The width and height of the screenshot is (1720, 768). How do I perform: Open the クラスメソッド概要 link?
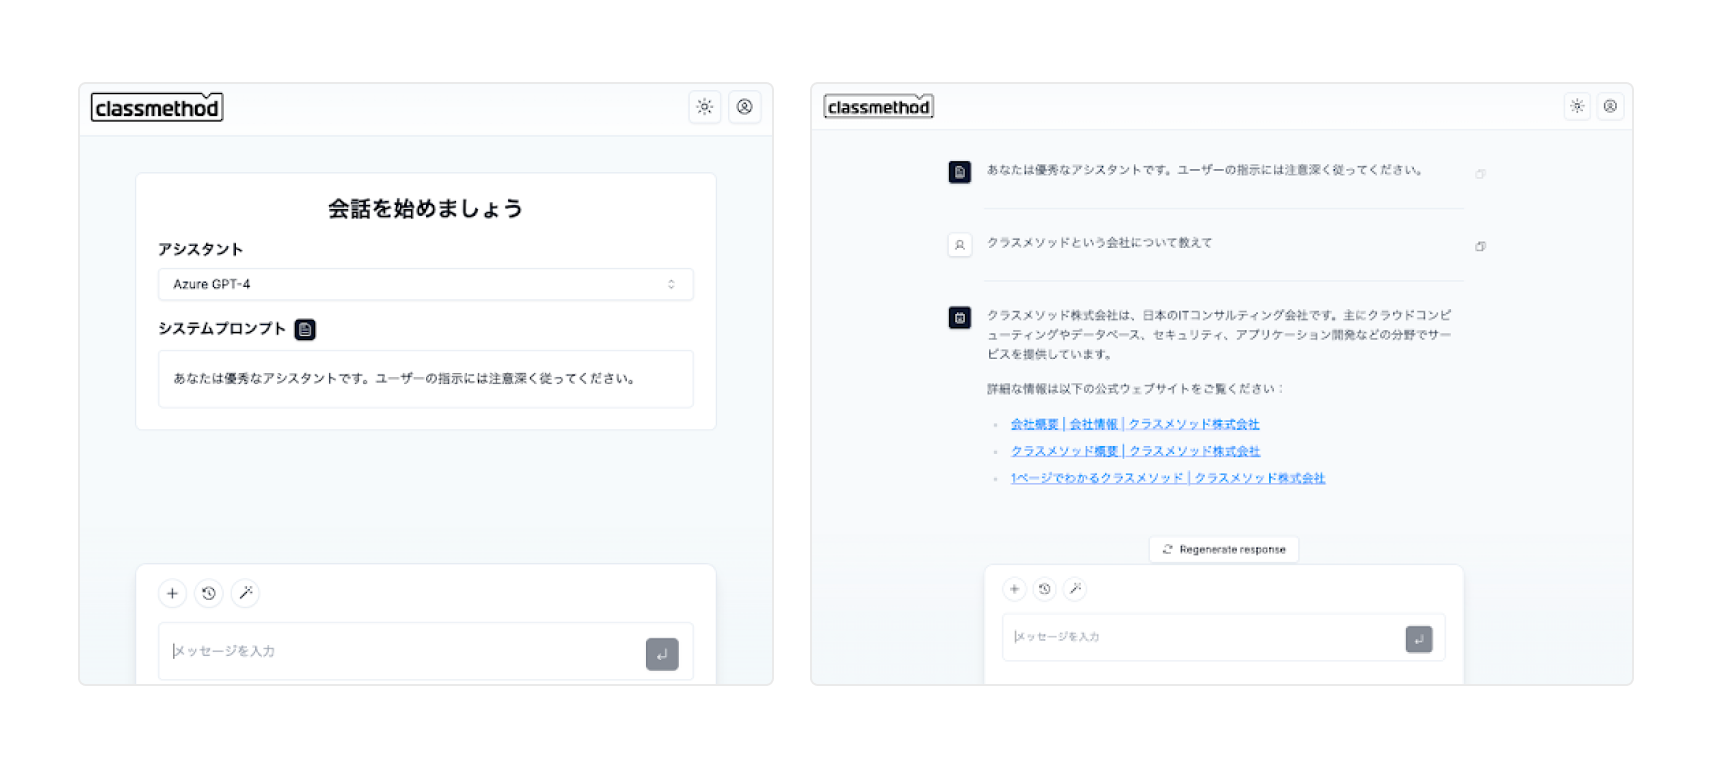[x=1134, y=451]
